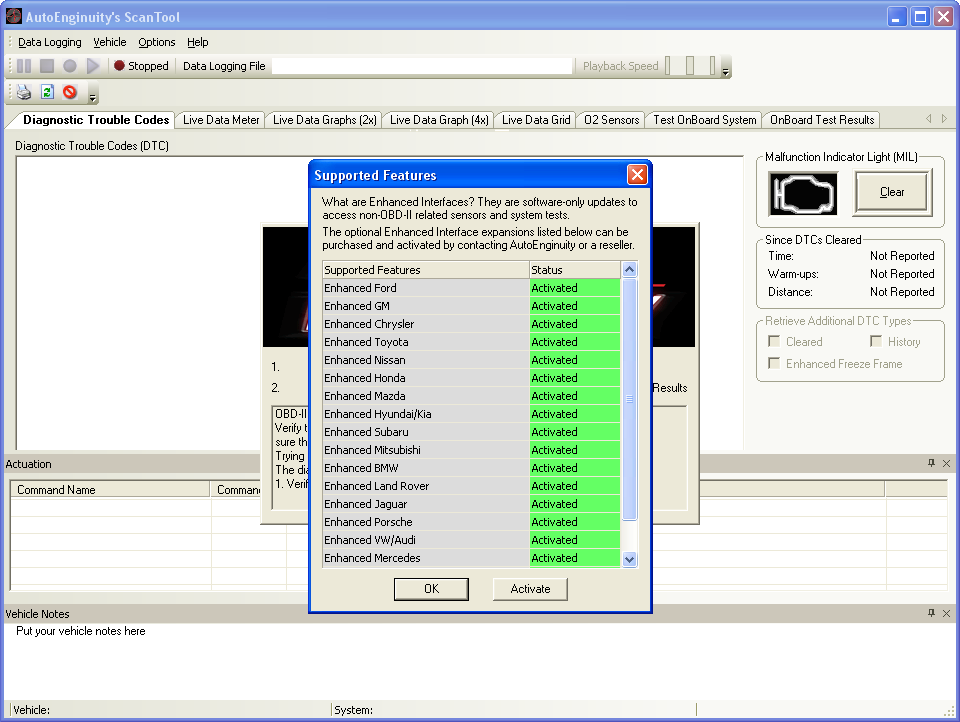This screenshot has width=960, height=722.
Task: Select the Enhanced Ford row
Action: 471,288
